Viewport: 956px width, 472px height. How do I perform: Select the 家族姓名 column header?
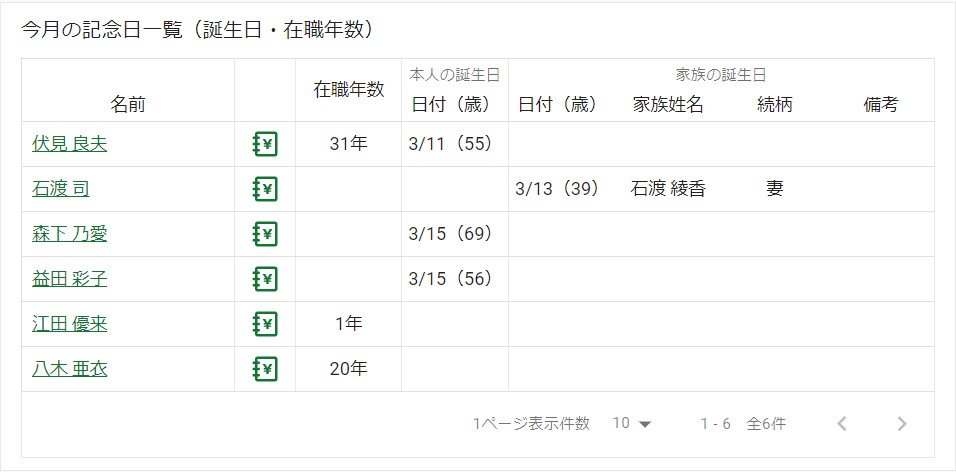668,105
